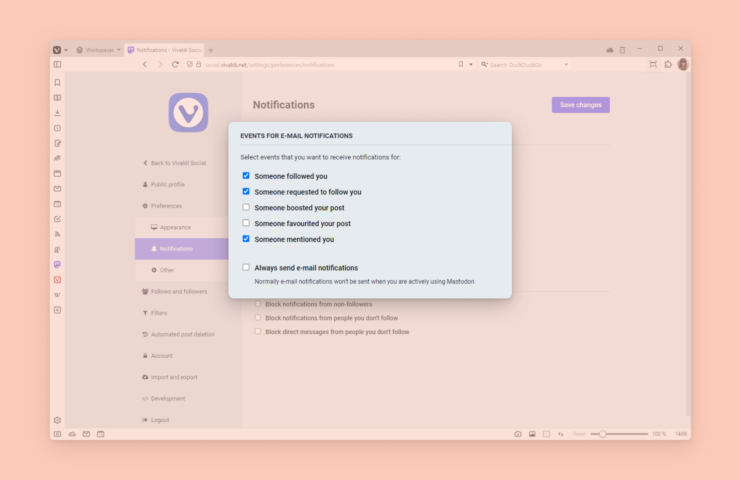Open the History panel
This screenshot has height=480, width=740.
57,128
